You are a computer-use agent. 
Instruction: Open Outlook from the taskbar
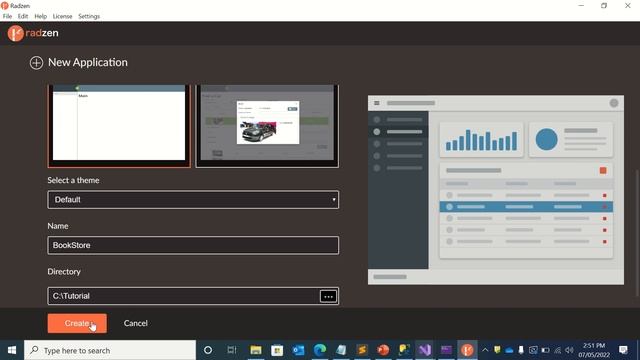click(x=298, y=350)
